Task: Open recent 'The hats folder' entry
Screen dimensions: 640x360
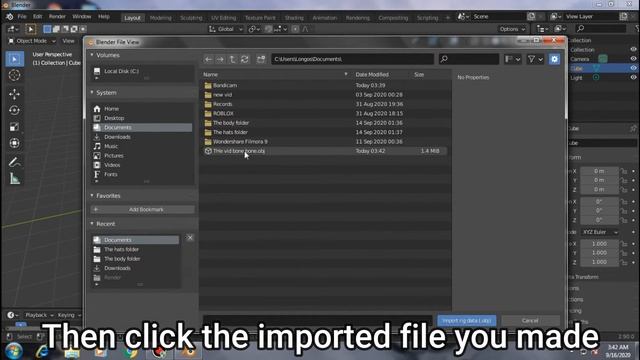Action: [x=136, y=249]
